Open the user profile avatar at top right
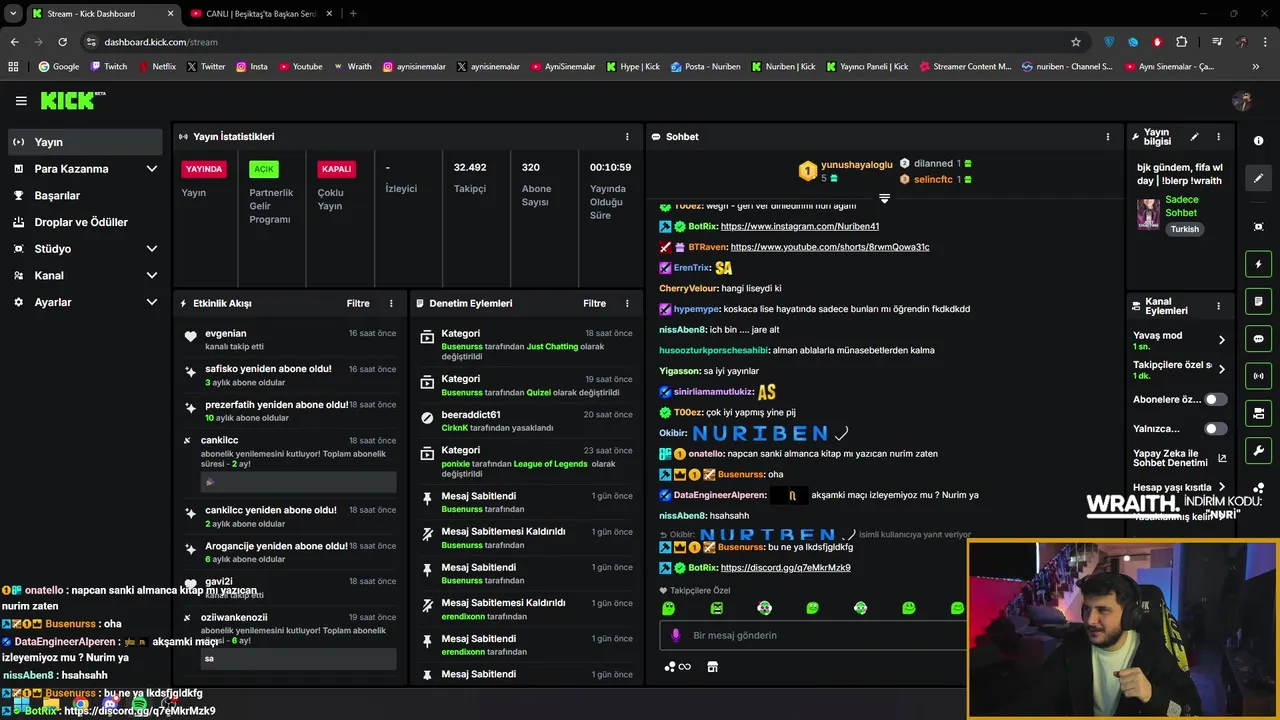Viewport: 1280px width, 720px height. (1242, 101)
